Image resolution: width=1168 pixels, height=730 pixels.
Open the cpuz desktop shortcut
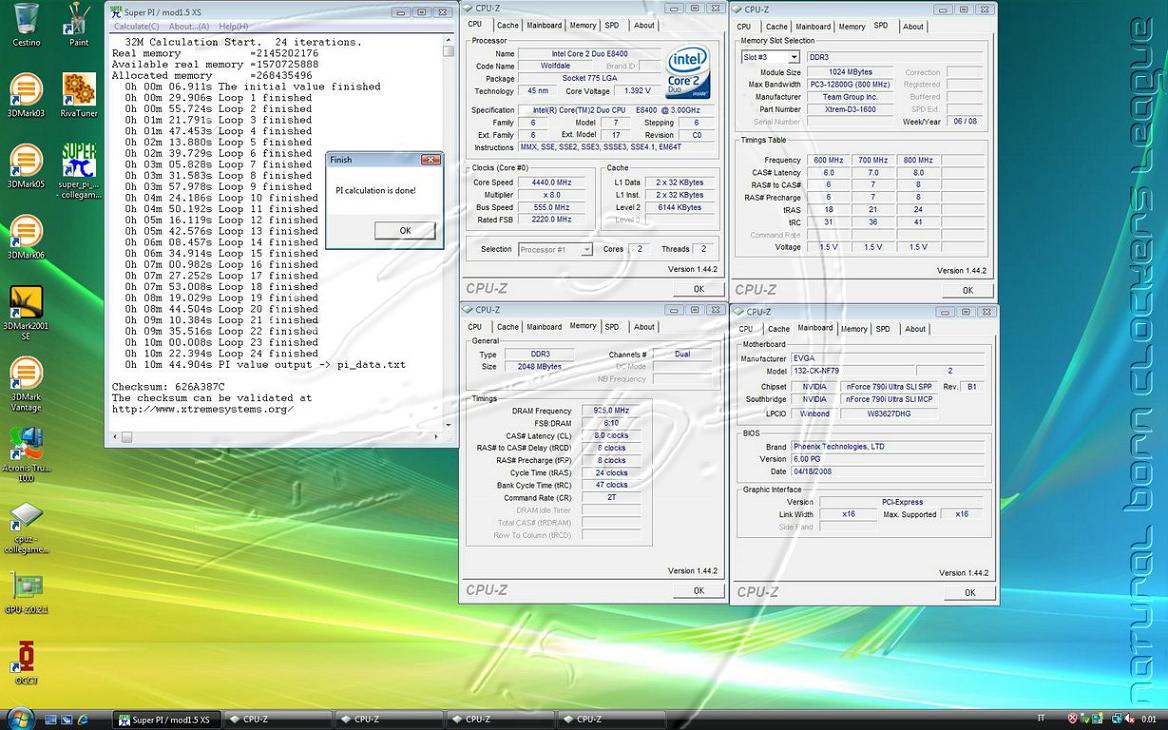coord(26,527)
